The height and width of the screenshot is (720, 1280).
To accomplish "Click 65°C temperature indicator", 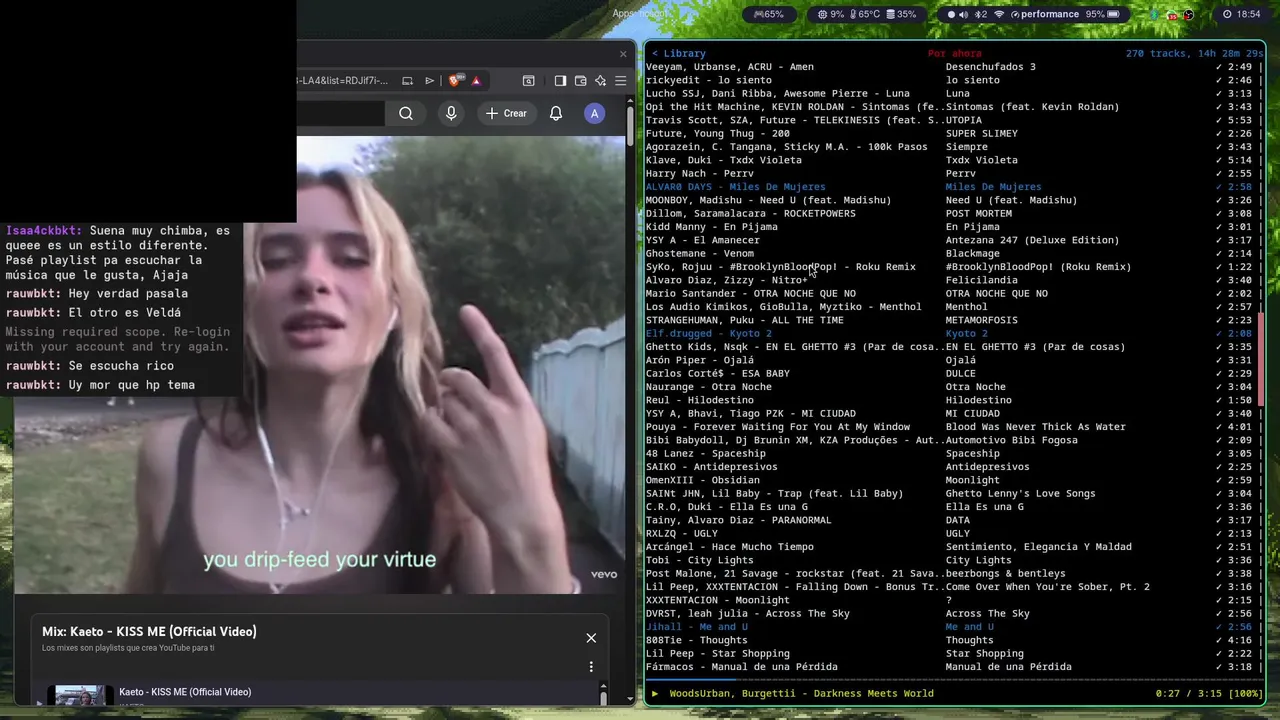I will (865, 14).
